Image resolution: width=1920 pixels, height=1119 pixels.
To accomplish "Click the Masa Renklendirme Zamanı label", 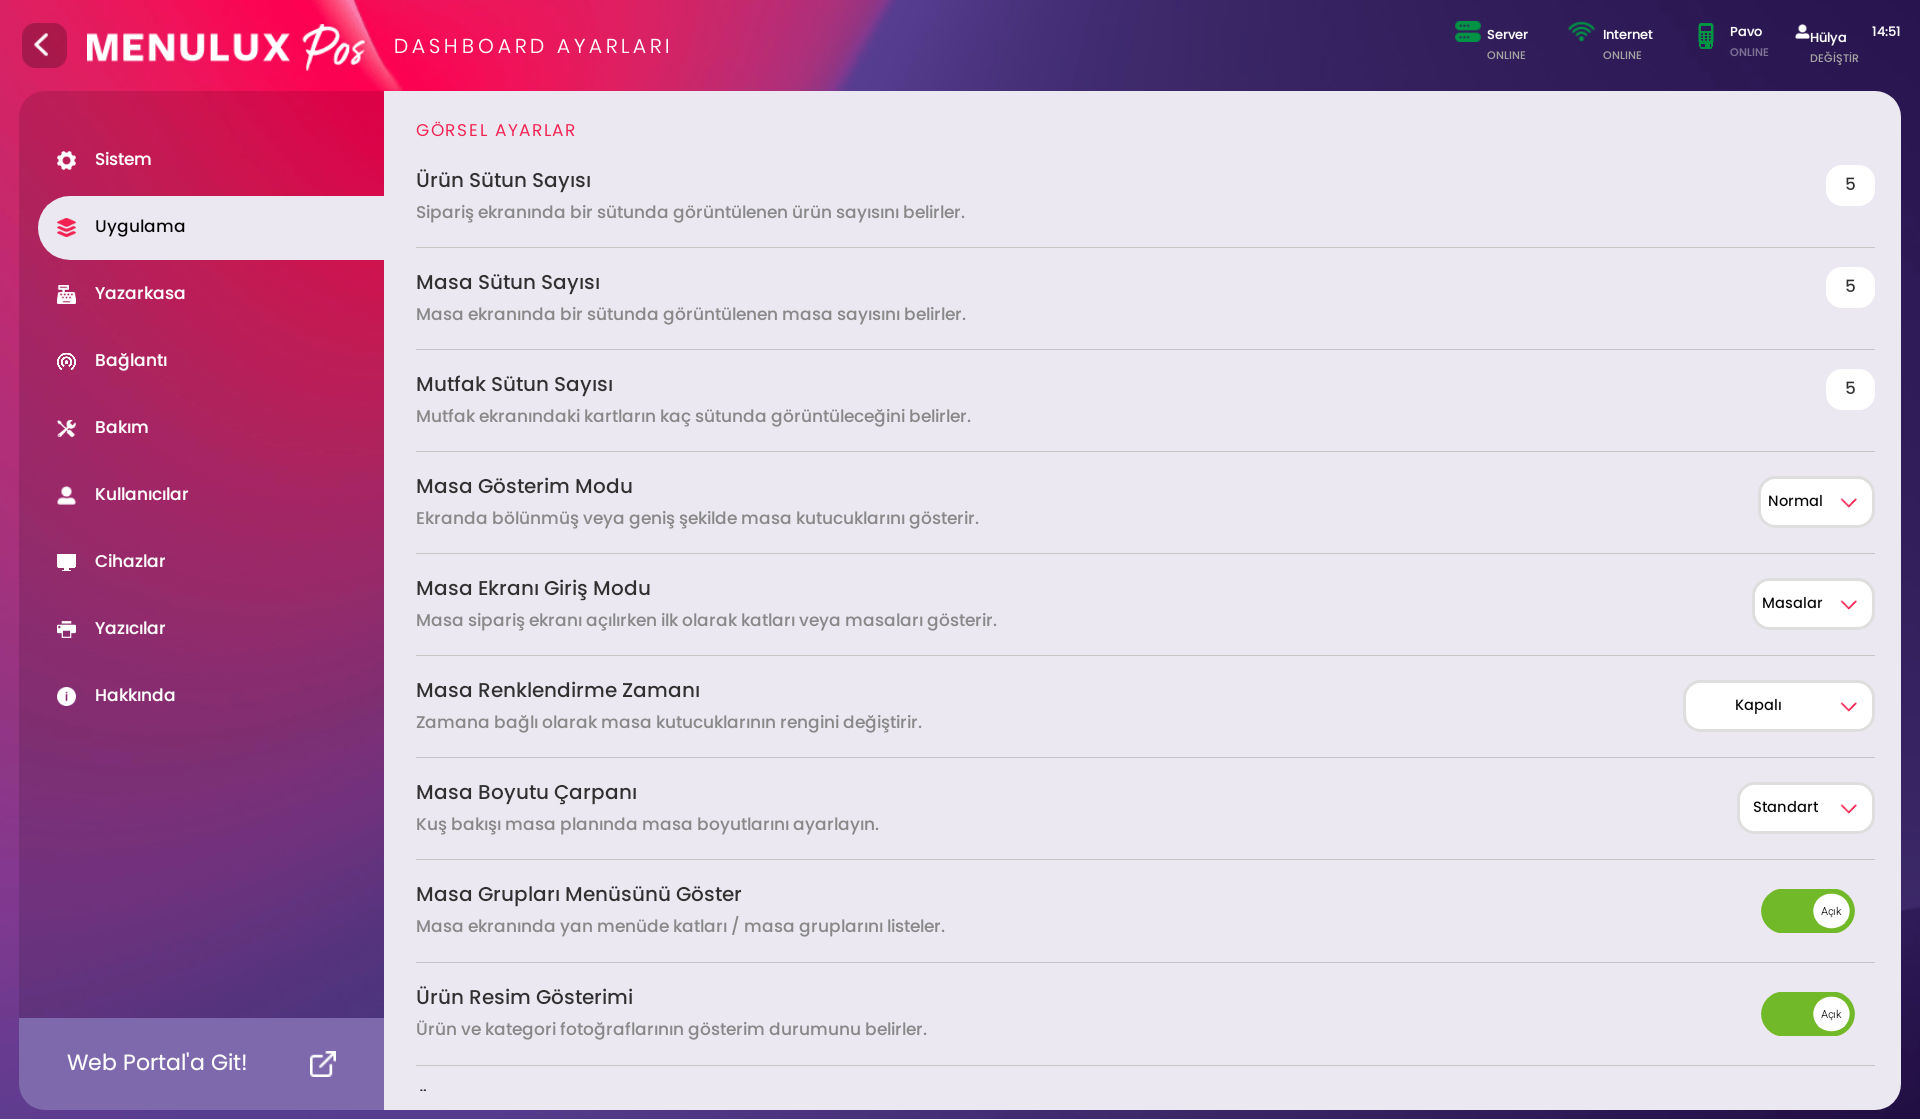I will [558, 691].
